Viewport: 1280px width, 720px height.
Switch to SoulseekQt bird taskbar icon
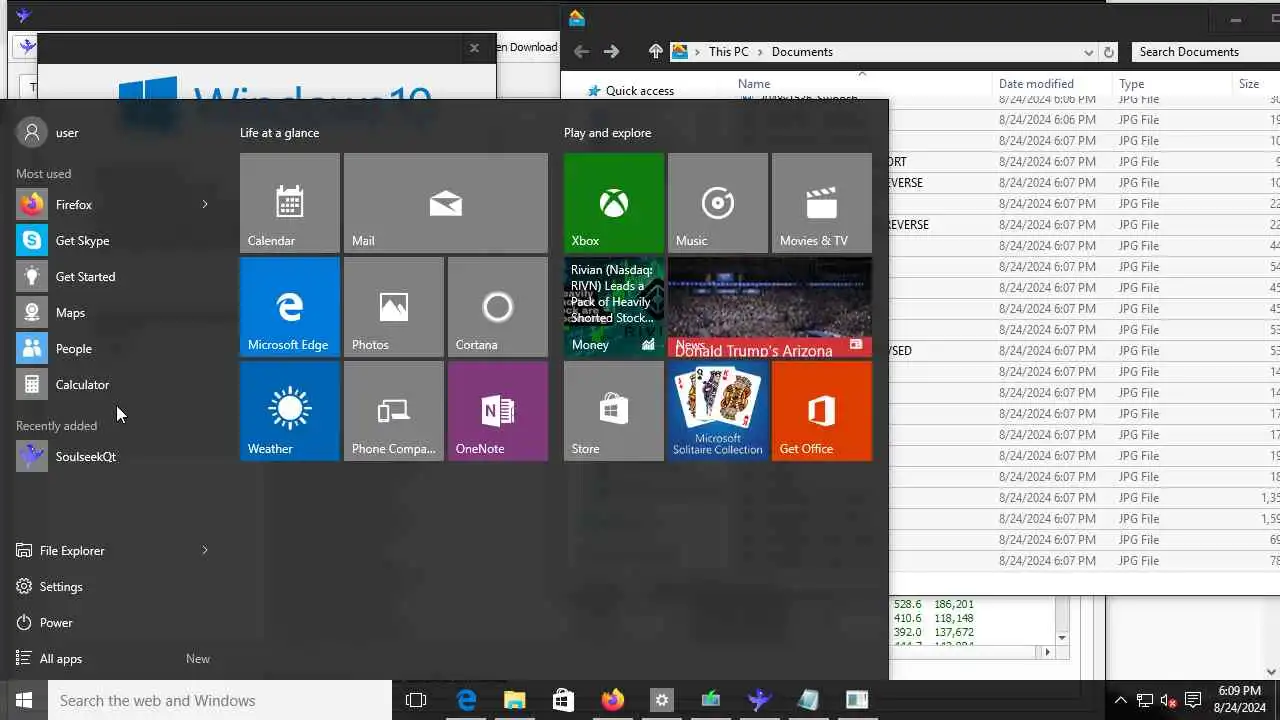[x=759, y=700]
